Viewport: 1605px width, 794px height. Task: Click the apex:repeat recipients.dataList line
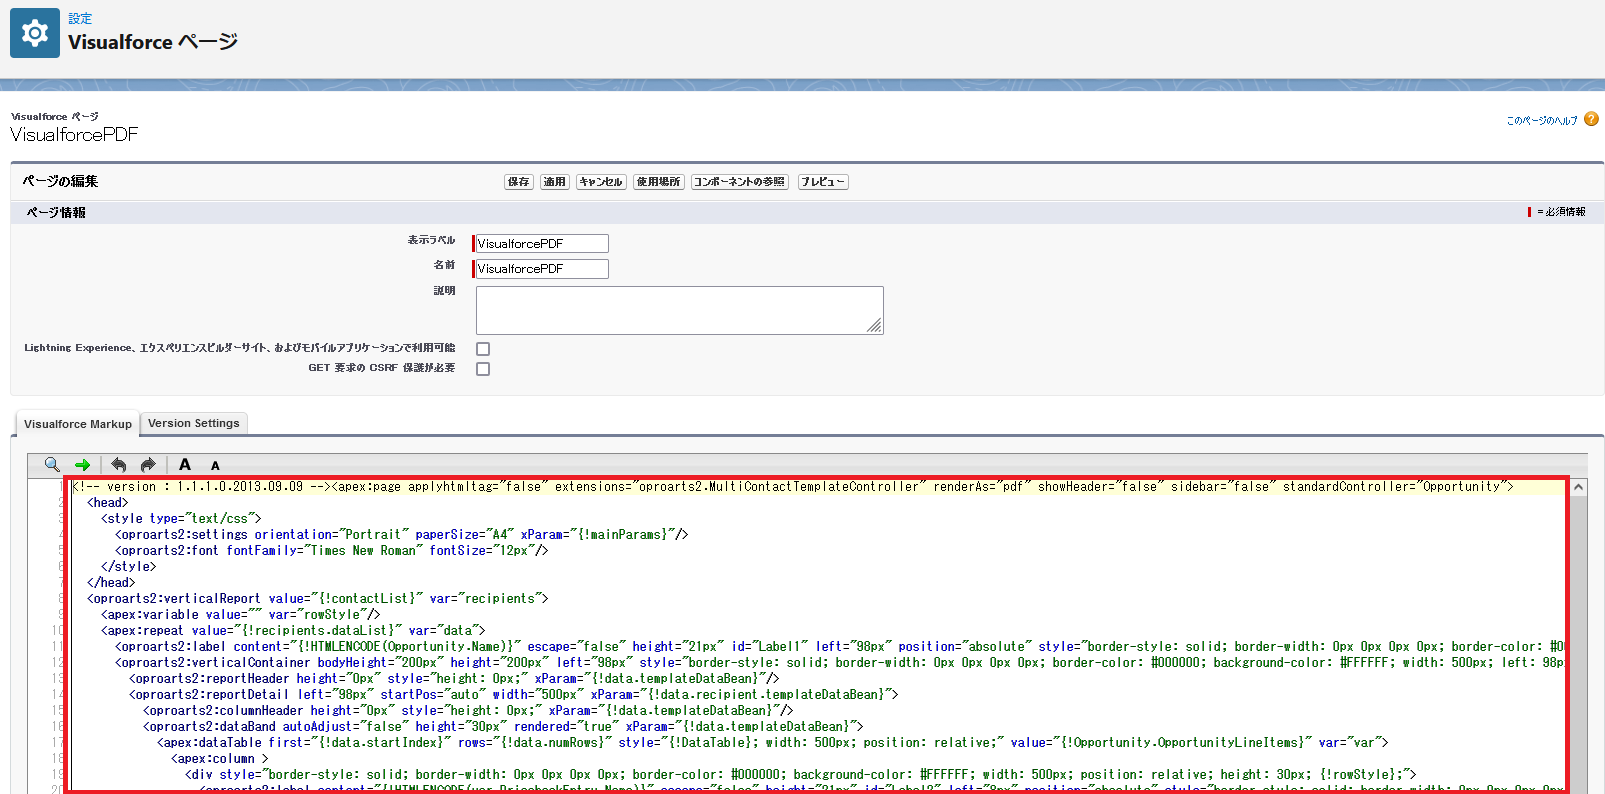click(293, 631)
